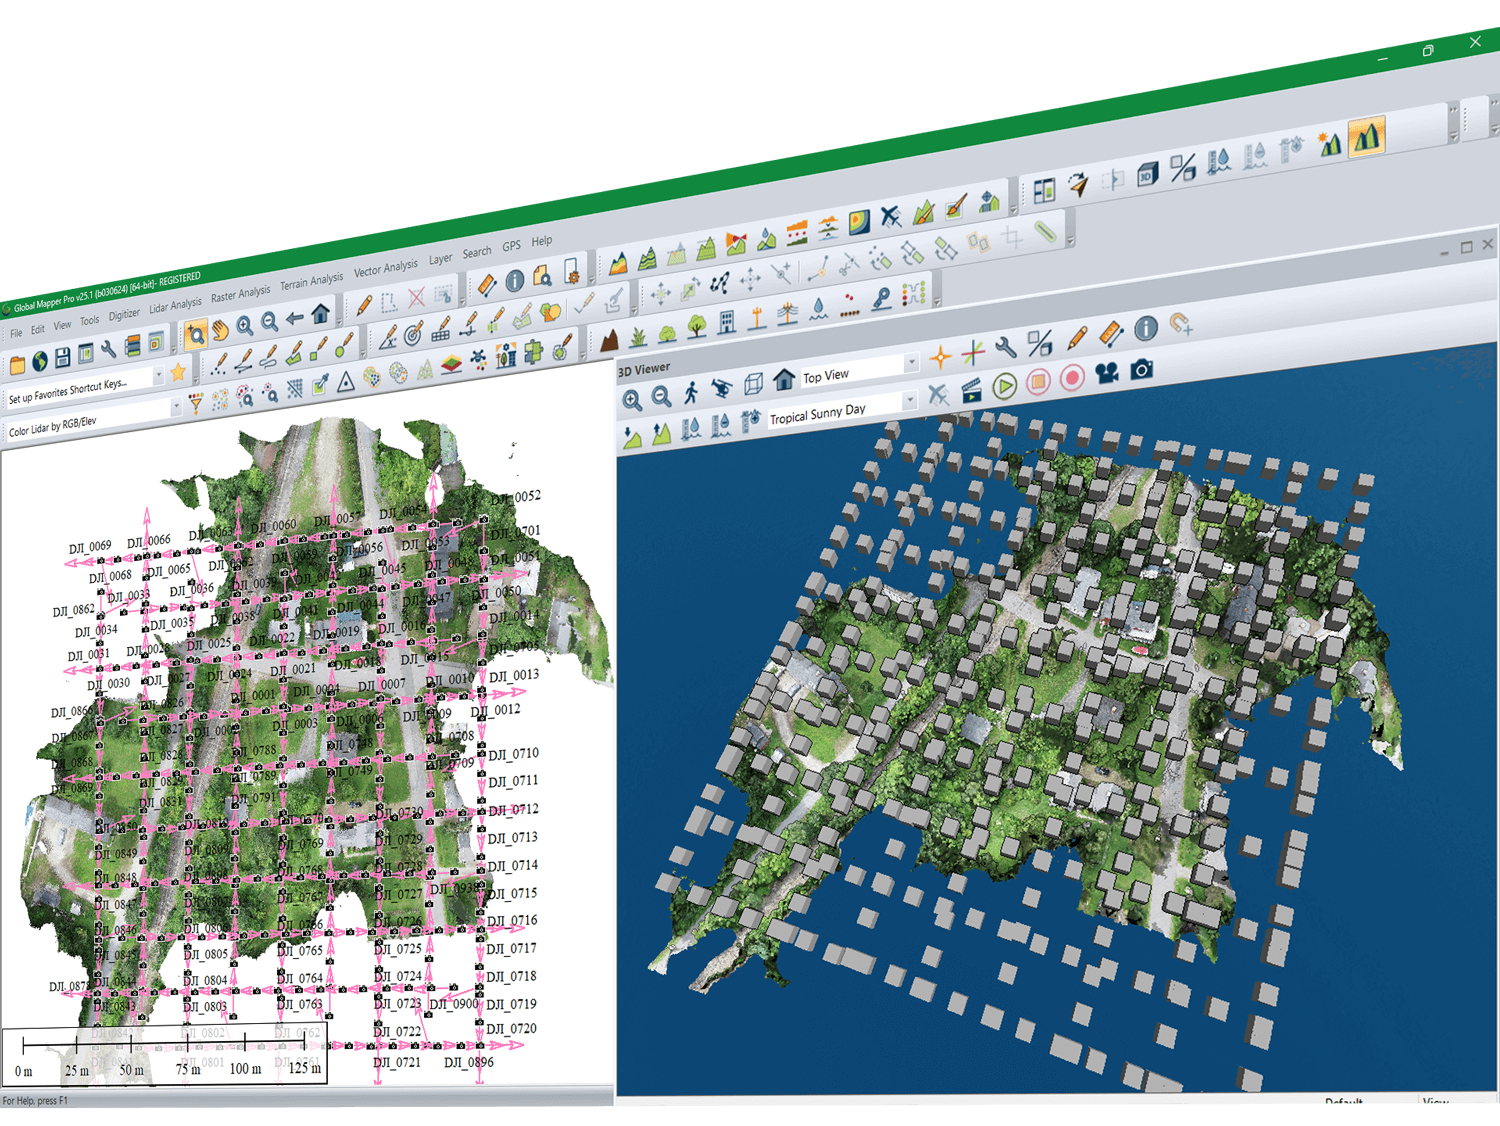
Task: Click the stop fly-through button
Action: tap(1038, 380)
